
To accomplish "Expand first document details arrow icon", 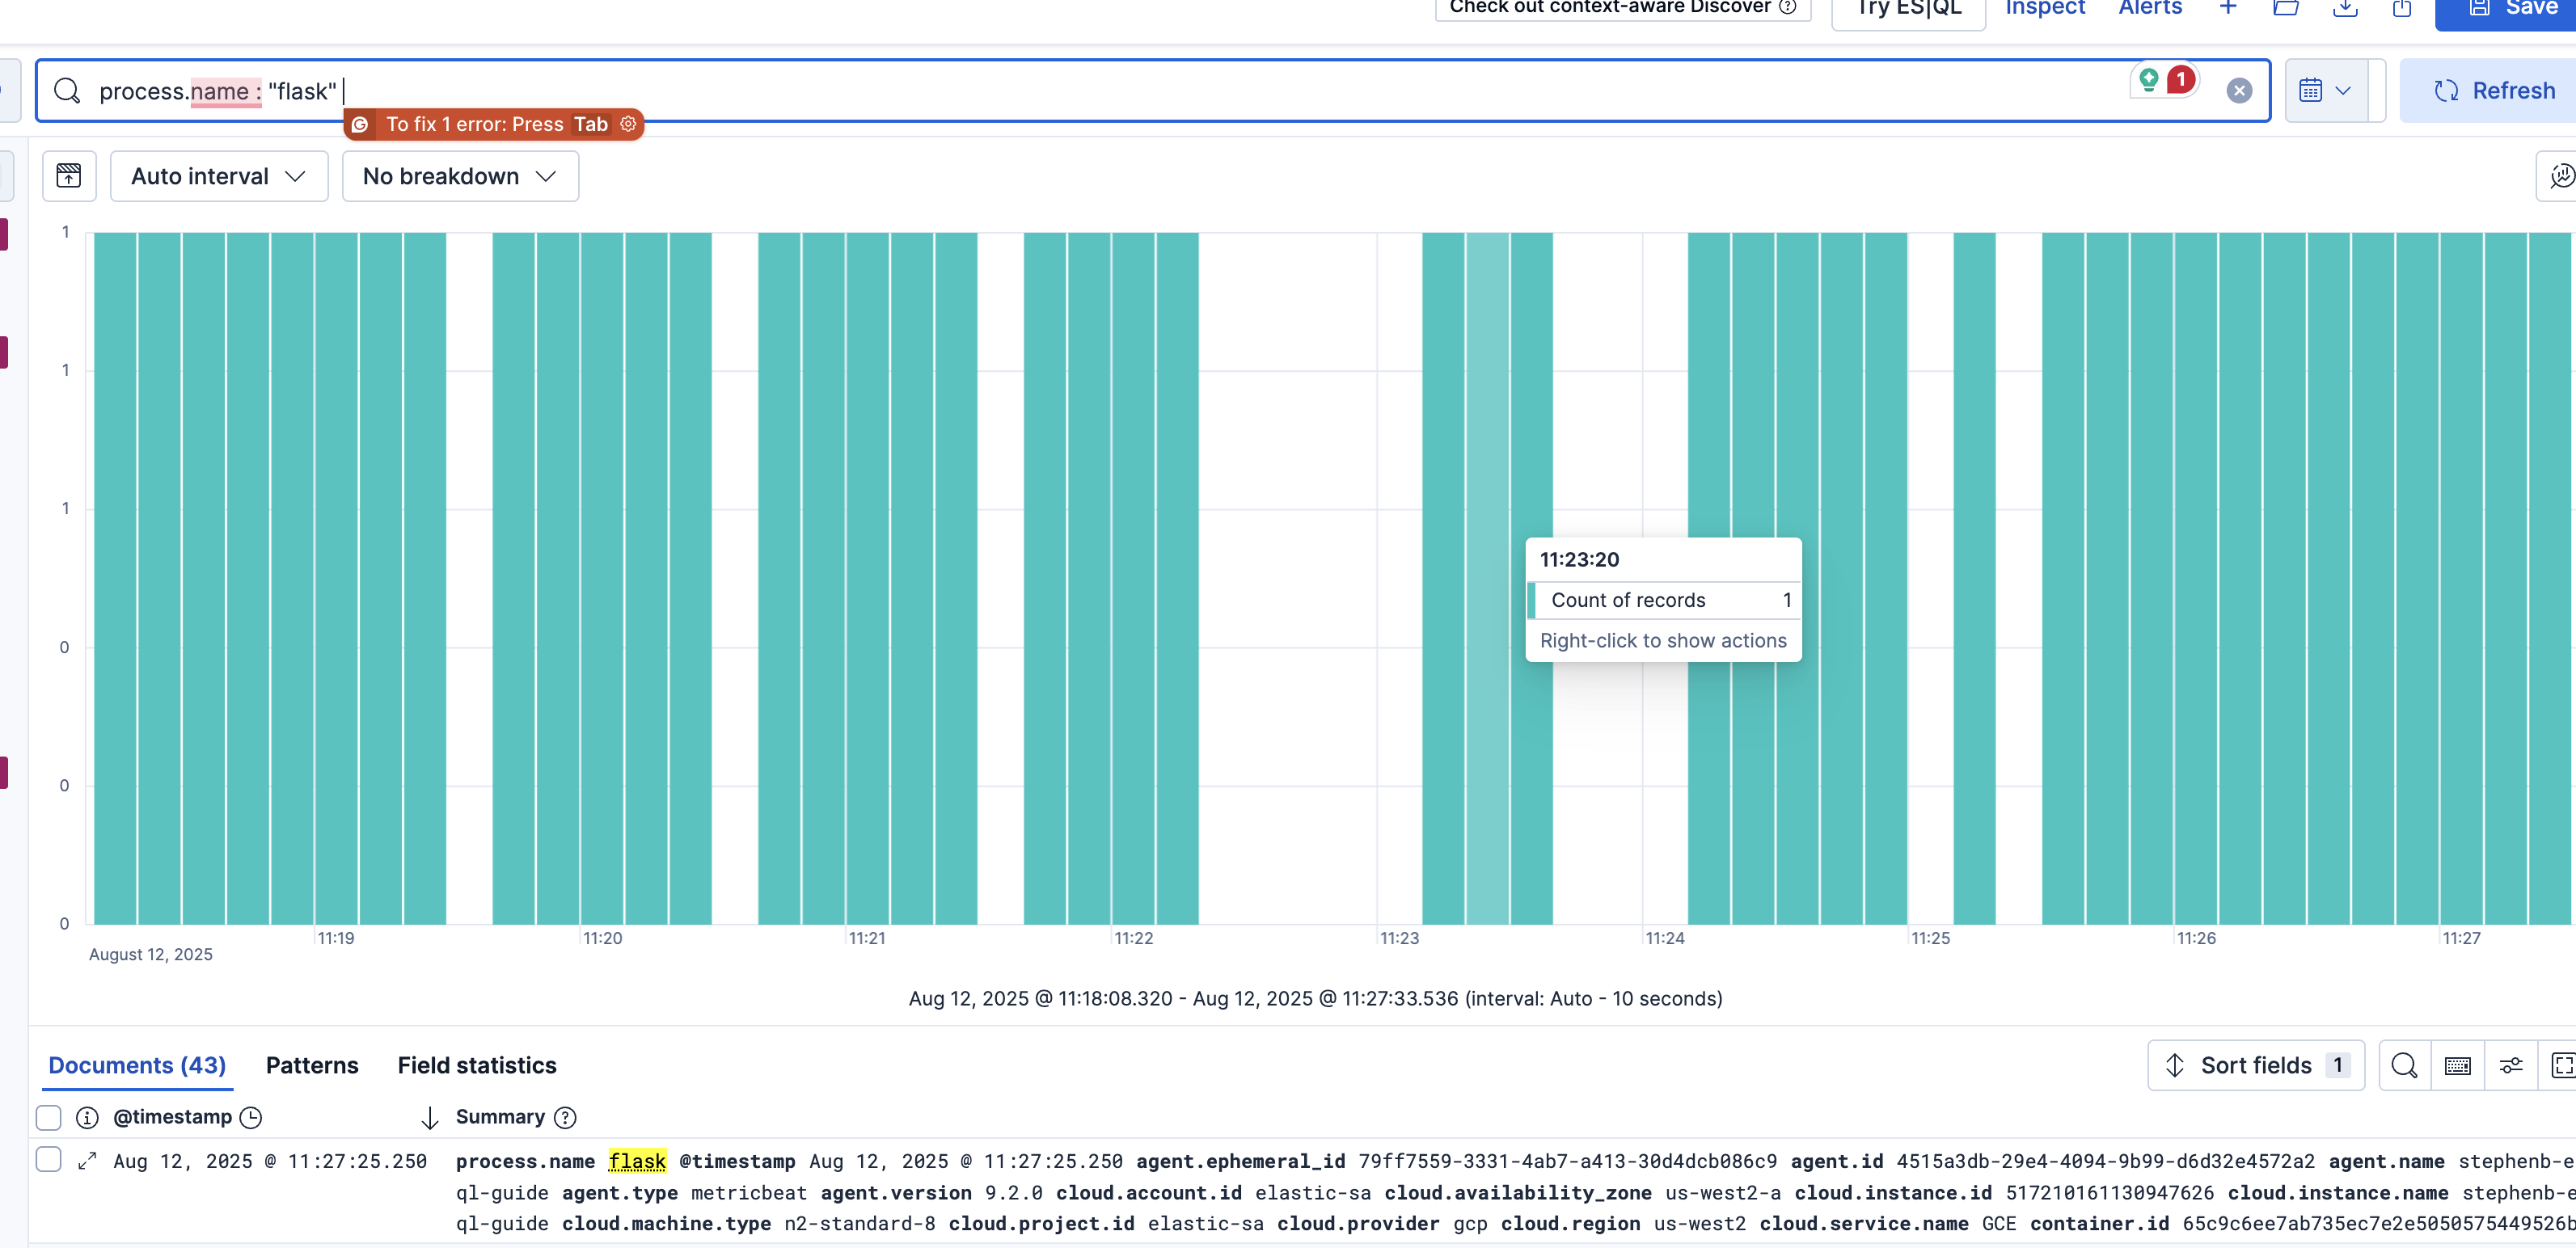I will [87, 1160].
